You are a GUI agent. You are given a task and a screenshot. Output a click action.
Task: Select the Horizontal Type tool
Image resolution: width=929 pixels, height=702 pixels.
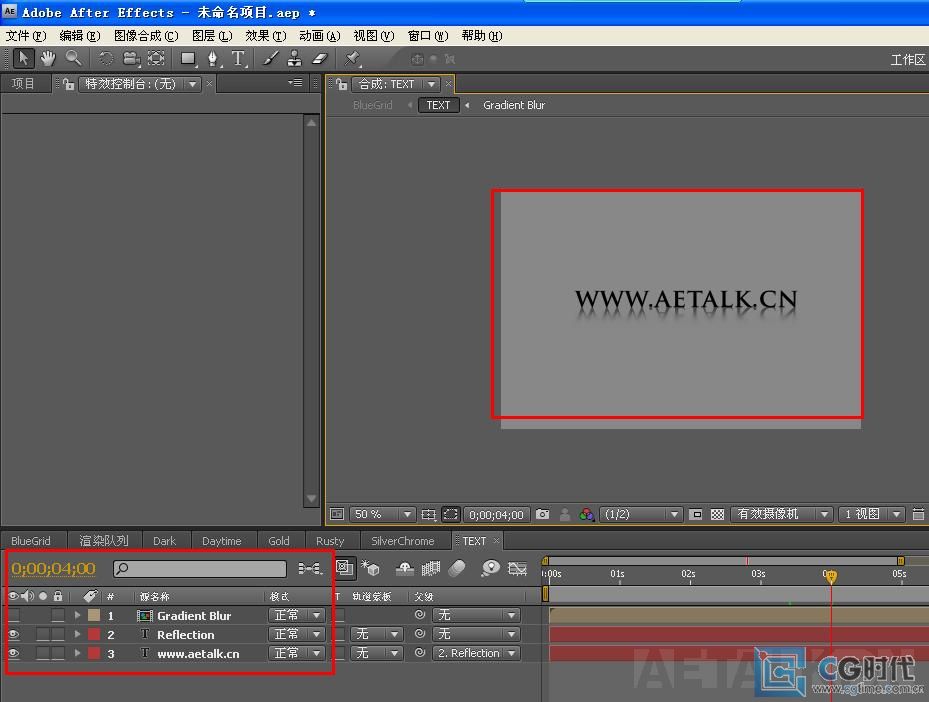[238, 58]
